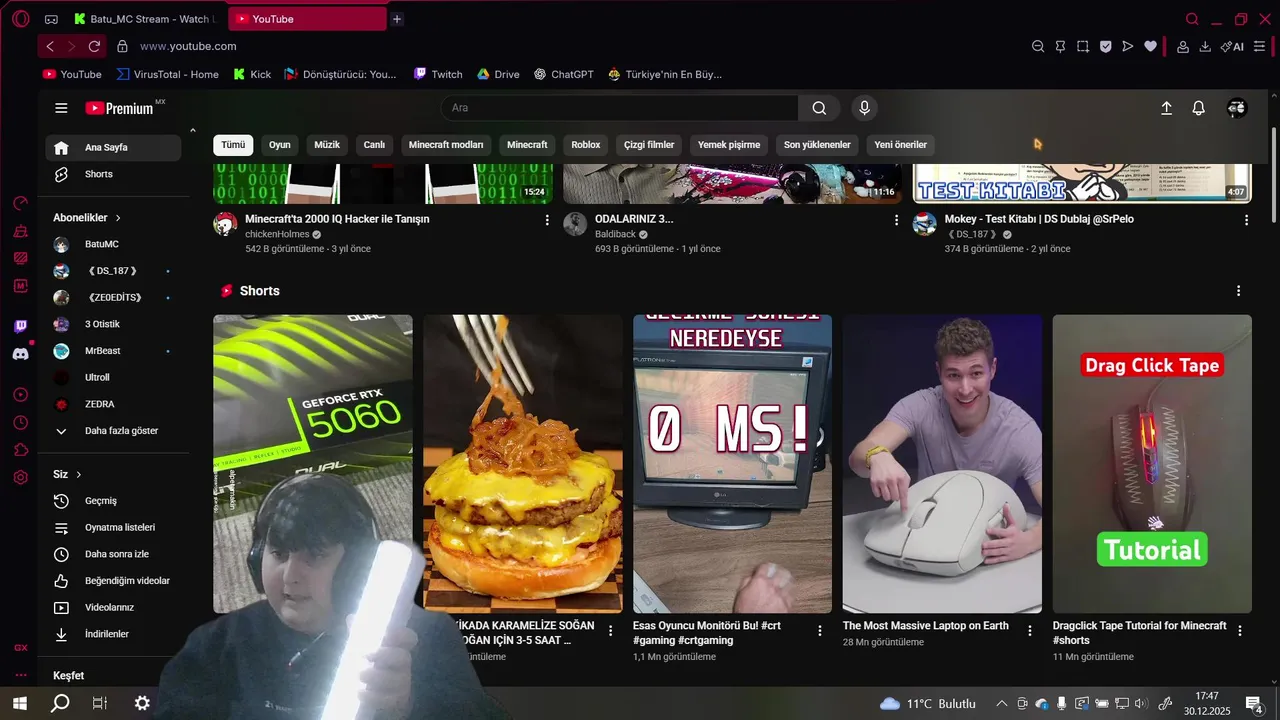This screenshot has width=1280, height=720.
Task: Select the Tümü filter chip
Action: [233, 145]
